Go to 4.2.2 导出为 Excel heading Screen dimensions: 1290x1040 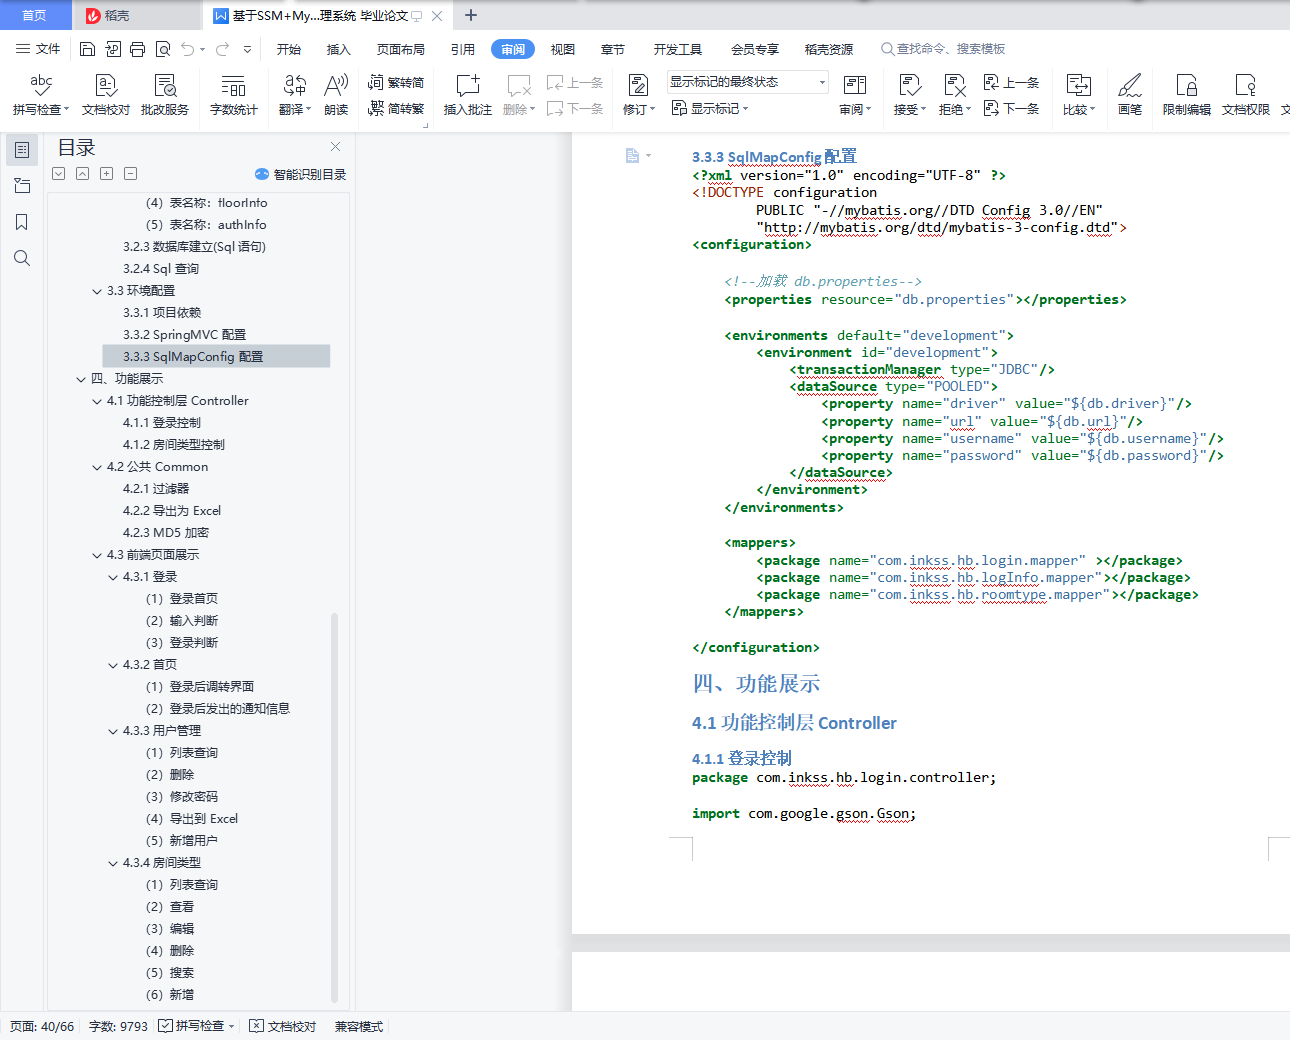(172, 511)
